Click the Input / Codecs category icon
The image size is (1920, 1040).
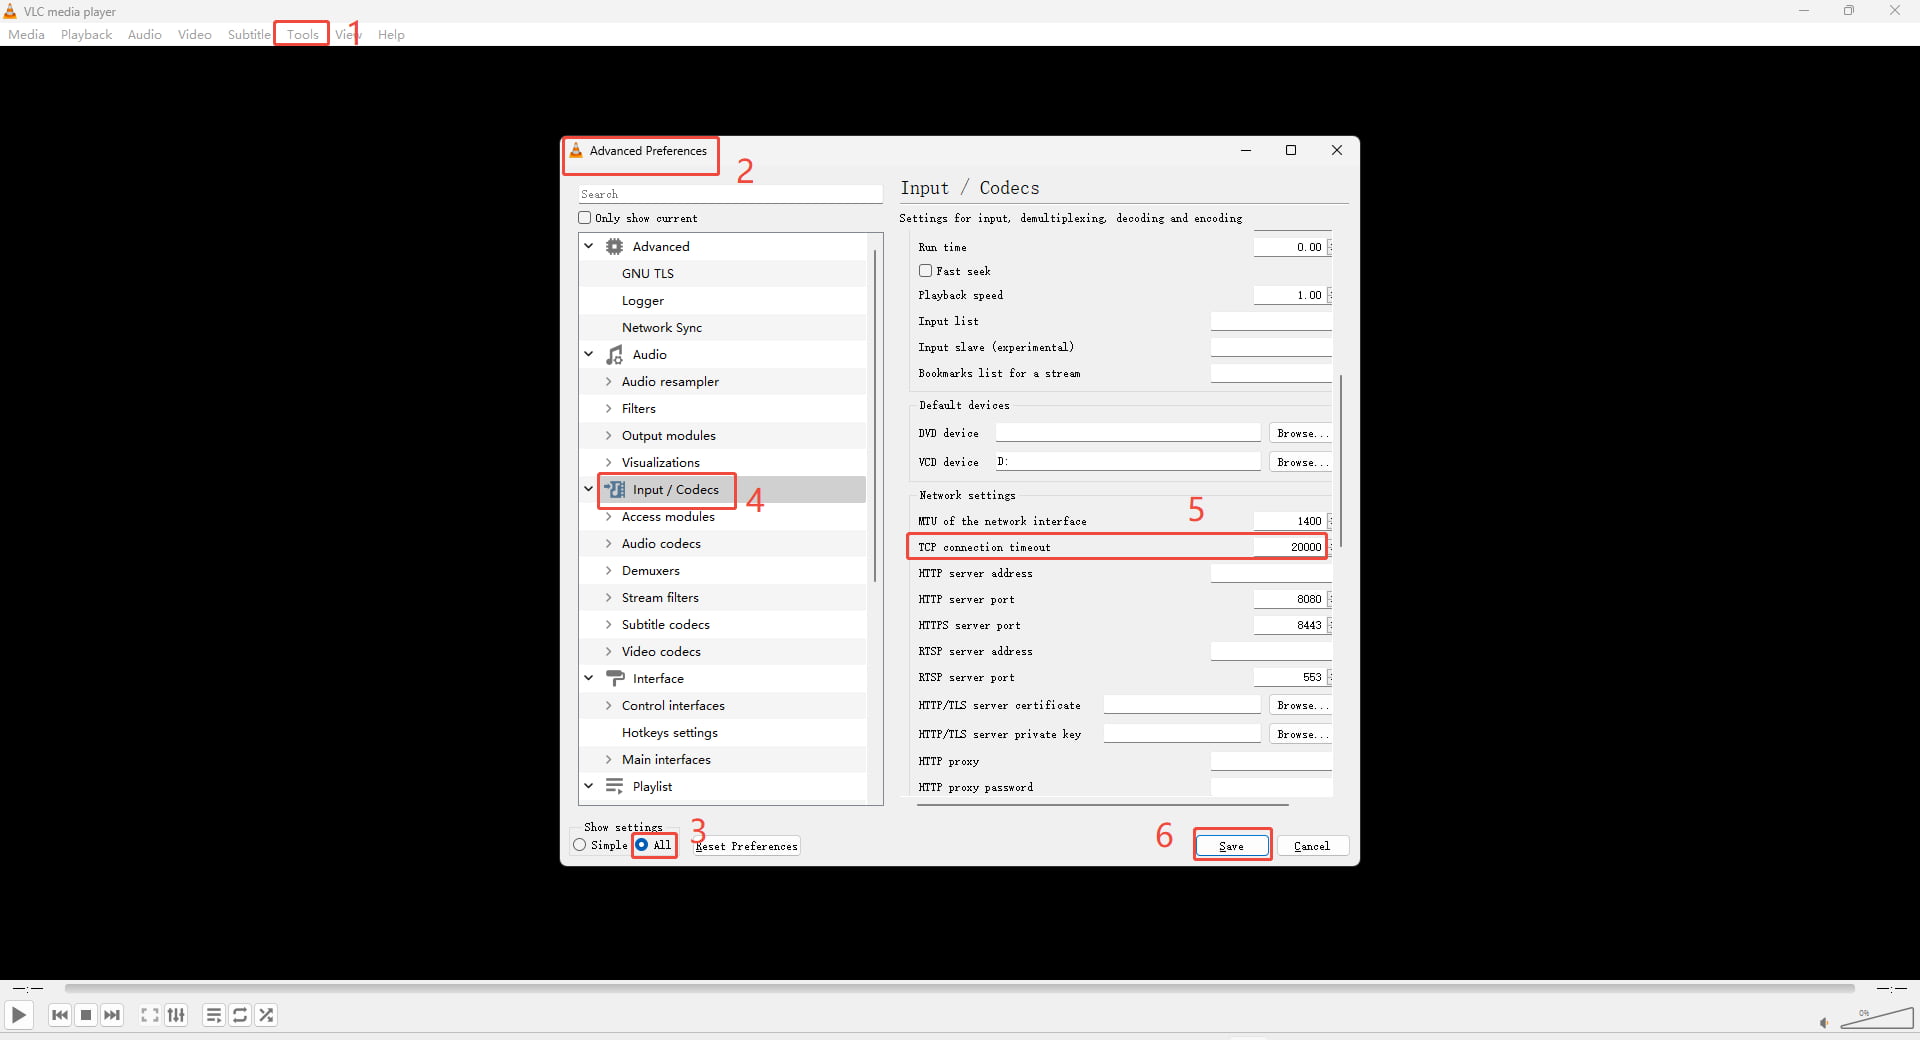point(615,489)
